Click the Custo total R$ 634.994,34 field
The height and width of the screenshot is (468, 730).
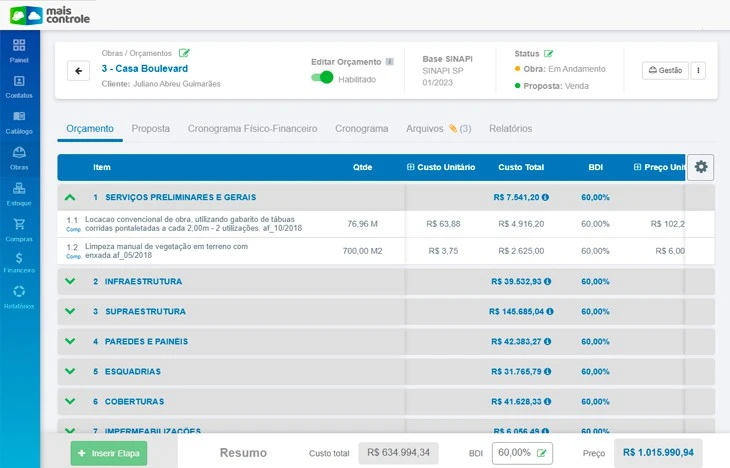pos(399,453)
